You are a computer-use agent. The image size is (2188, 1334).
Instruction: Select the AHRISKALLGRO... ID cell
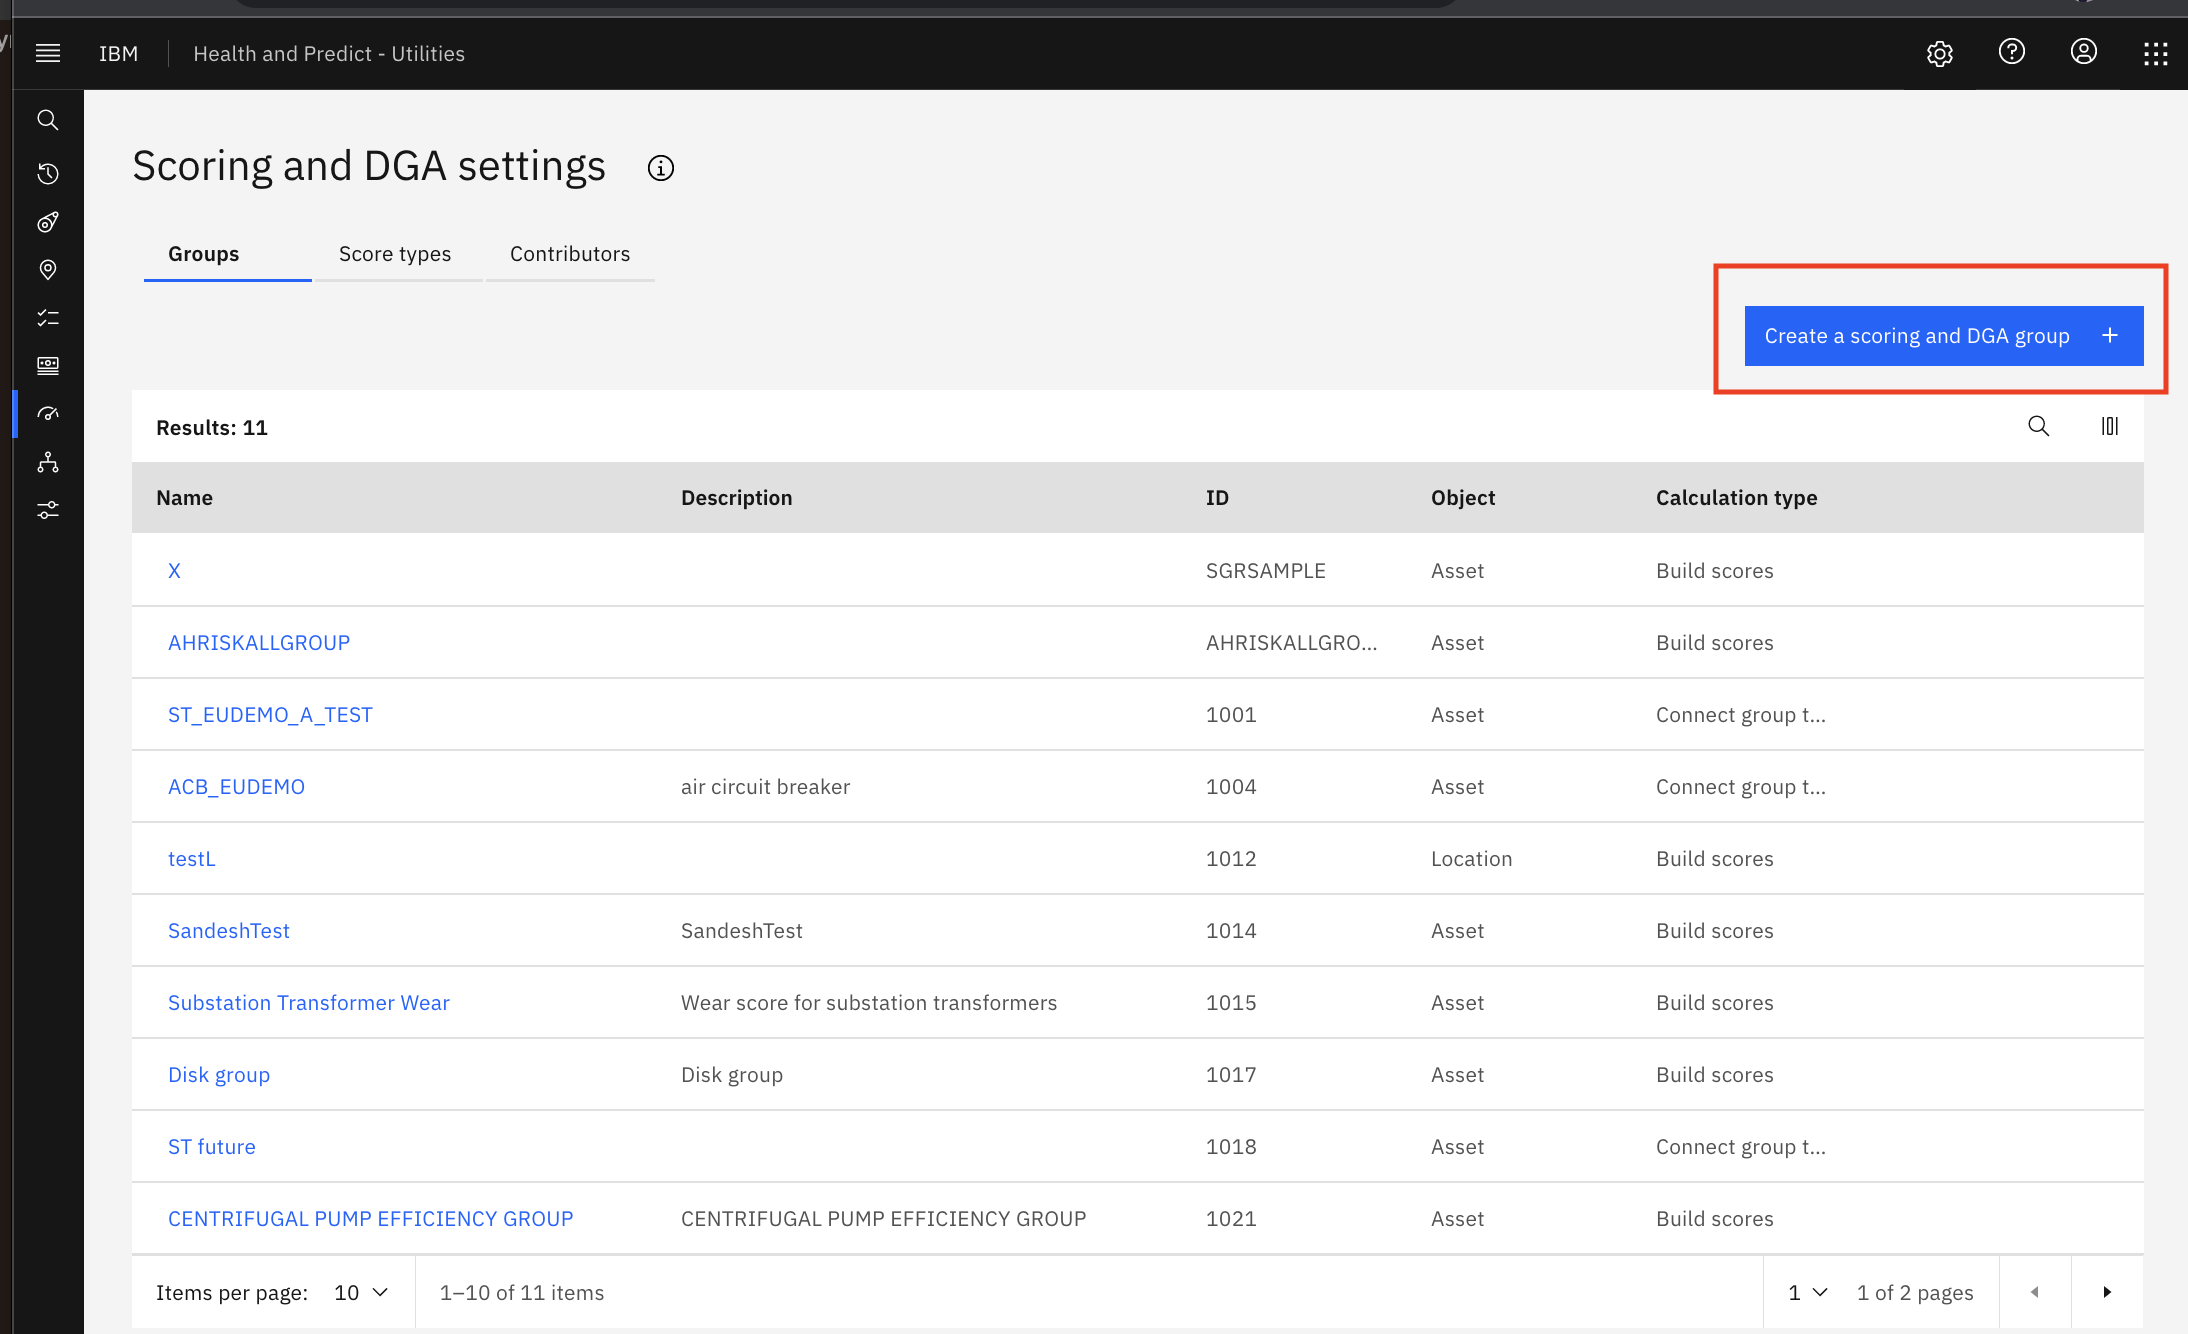1292,643
